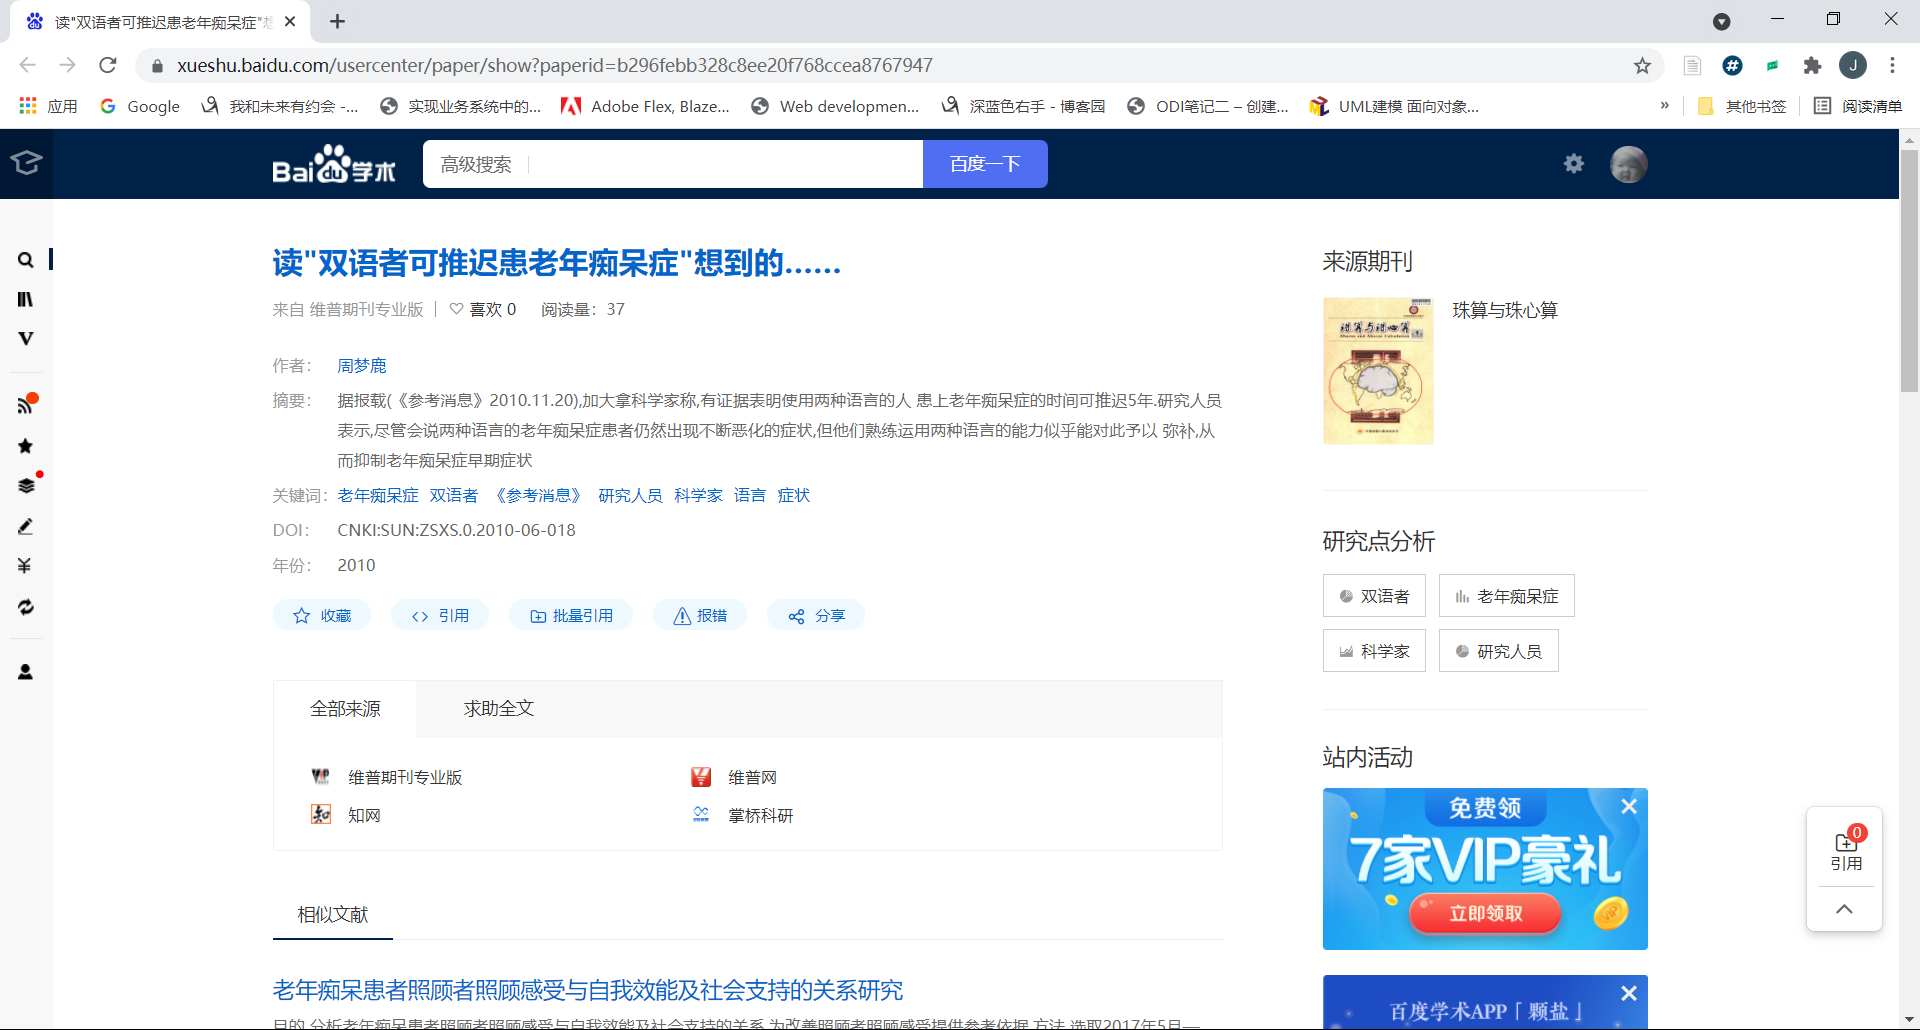Click the 研究人员 research analysis tag
Image resolution: width=1920 pixels, height=1030 pixels.
coord(1499,651)
